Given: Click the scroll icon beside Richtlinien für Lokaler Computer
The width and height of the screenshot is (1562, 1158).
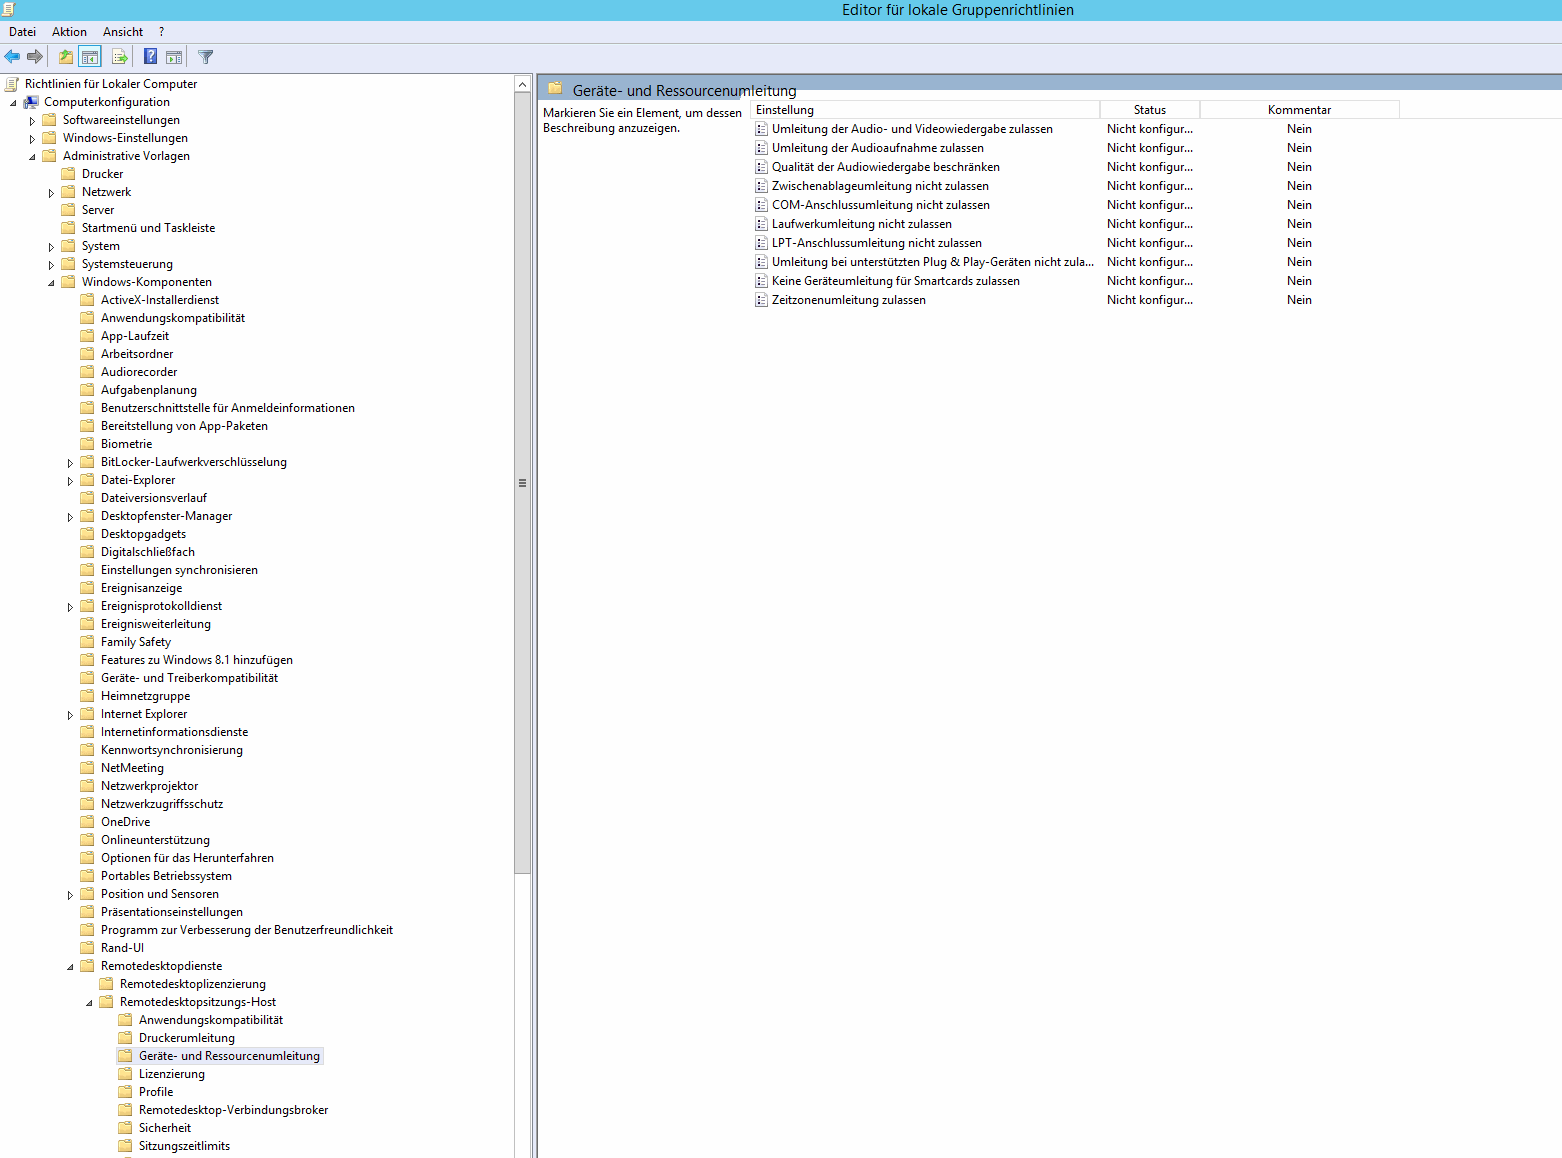Looking at the screenshot, I should 12,84.
